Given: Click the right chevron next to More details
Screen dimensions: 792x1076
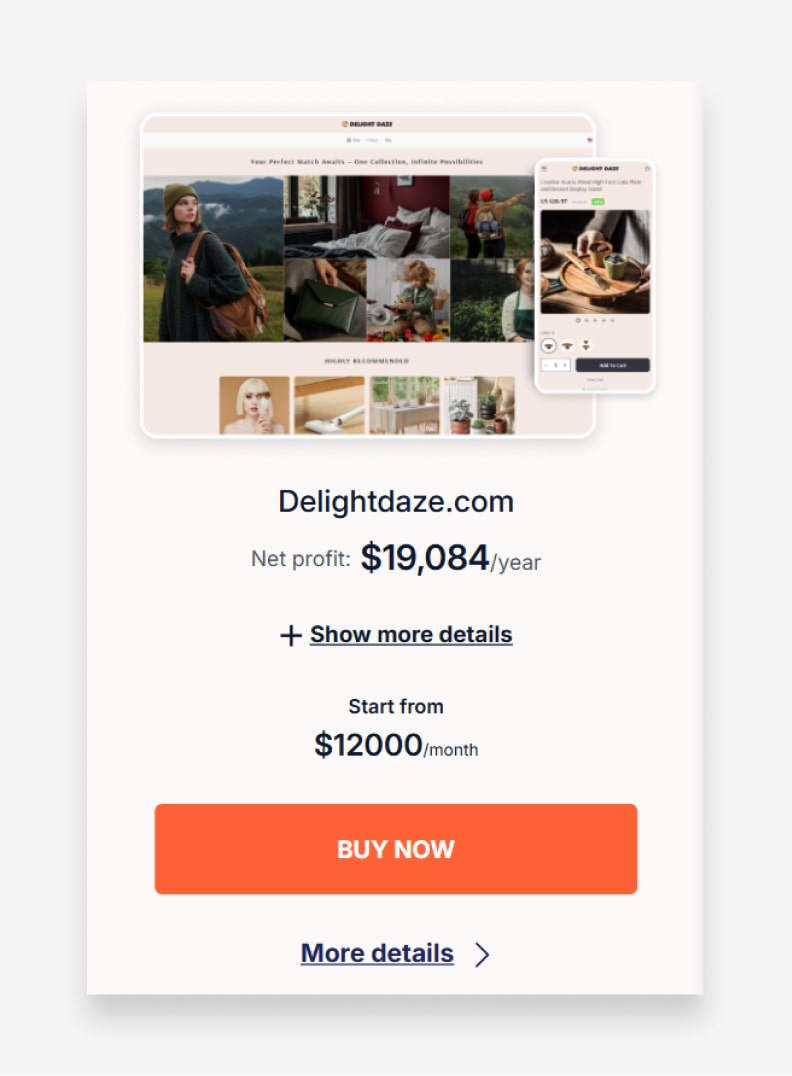Looking at the screenshot, I should pyautogui.click(x=482, y=955).
